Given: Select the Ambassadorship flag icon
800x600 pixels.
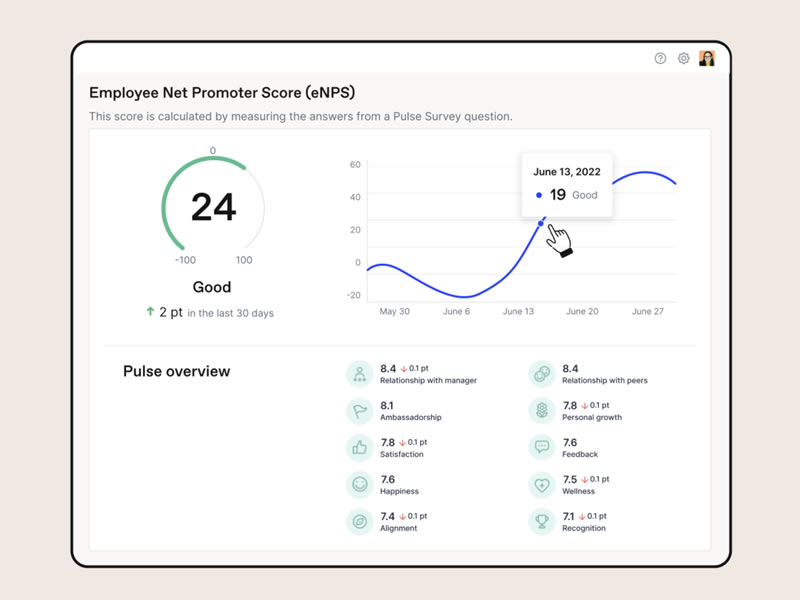Looking at the screenshot, I should [359, 411].
